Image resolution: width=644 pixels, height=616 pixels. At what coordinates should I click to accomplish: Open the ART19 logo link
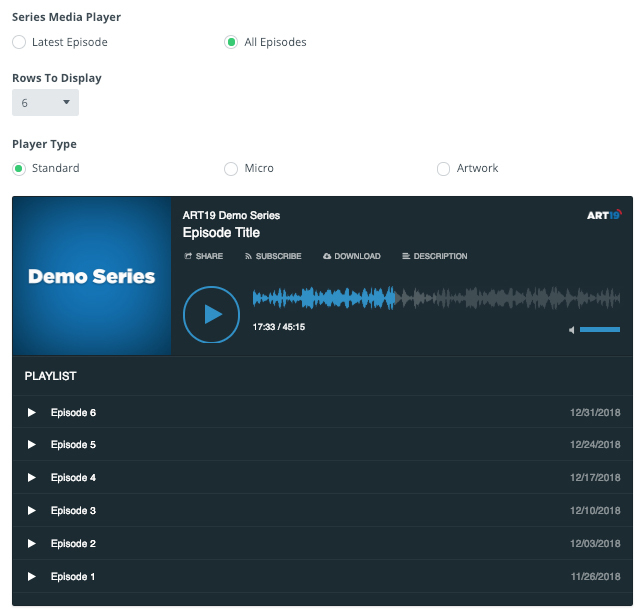[604, 215]
